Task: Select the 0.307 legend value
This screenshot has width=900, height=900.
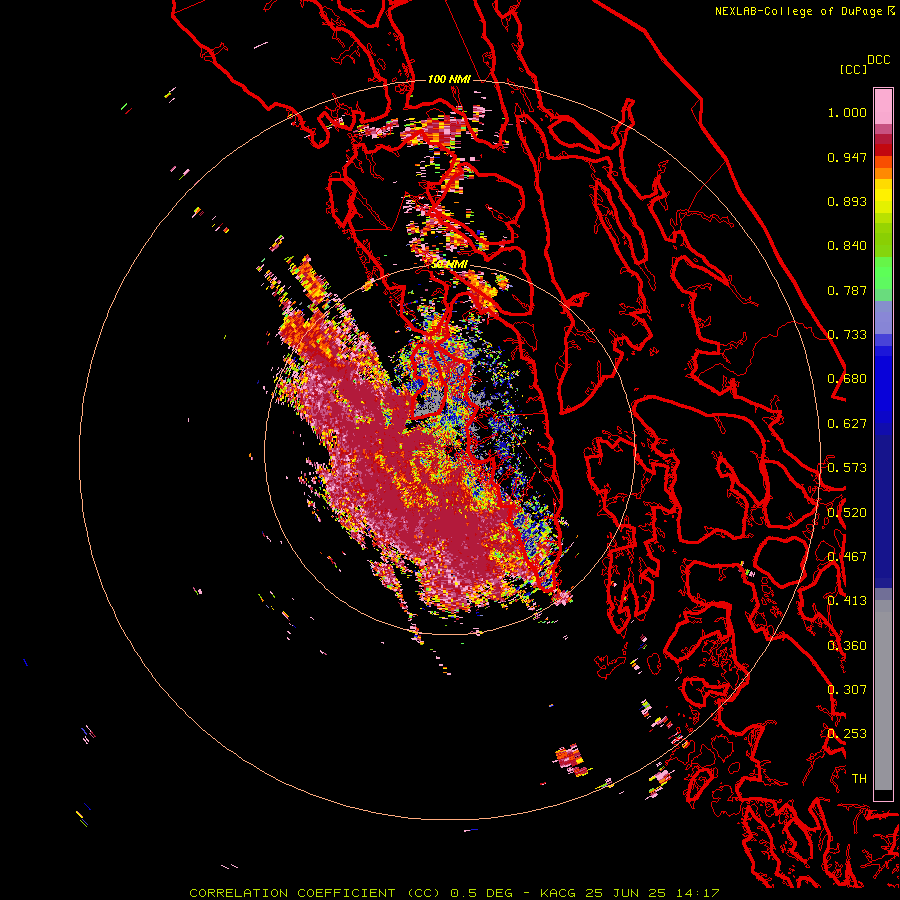Action: point(847,690)
